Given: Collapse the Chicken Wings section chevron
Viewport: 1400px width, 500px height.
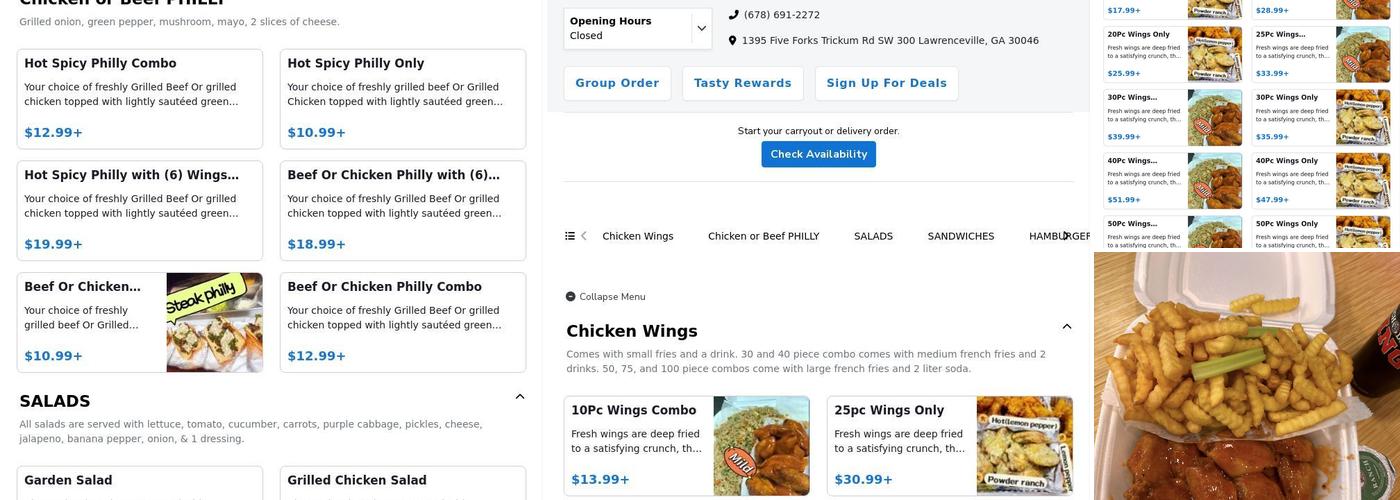Looking at the screenshot, I should click(x=1067, y=327).
